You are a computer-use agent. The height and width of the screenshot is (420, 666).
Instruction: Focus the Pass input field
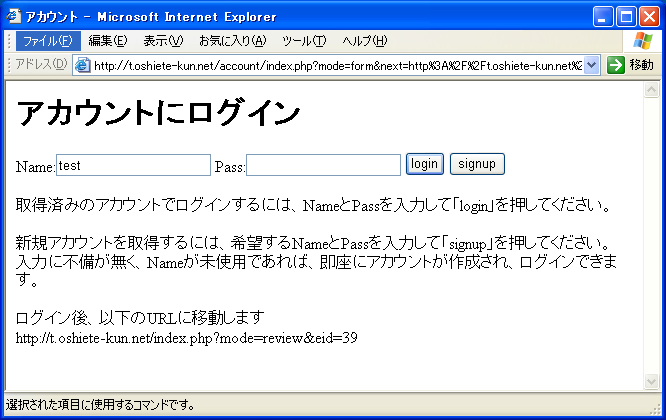coord(323,165)
